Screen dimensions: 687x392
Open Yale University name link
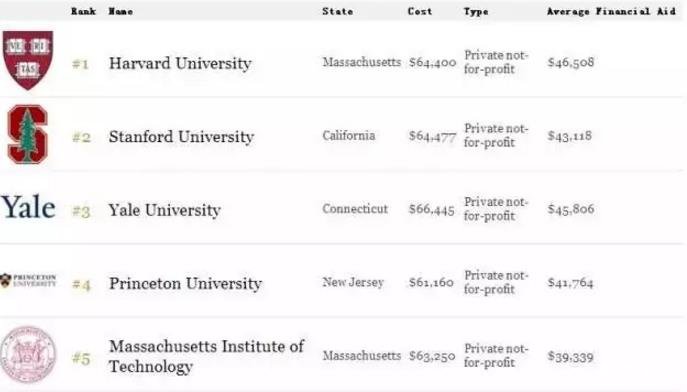(165, 210)
